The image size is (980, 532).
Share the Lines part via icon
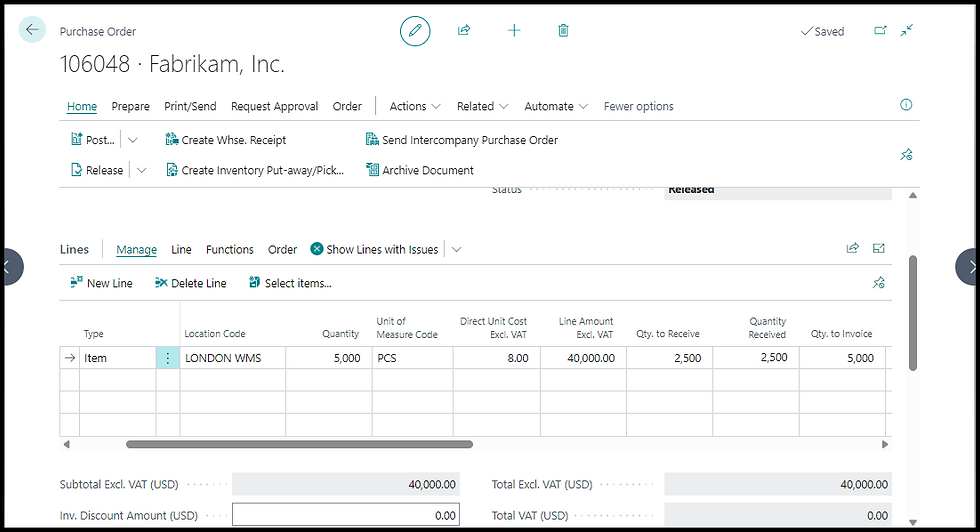pos(852,248)
